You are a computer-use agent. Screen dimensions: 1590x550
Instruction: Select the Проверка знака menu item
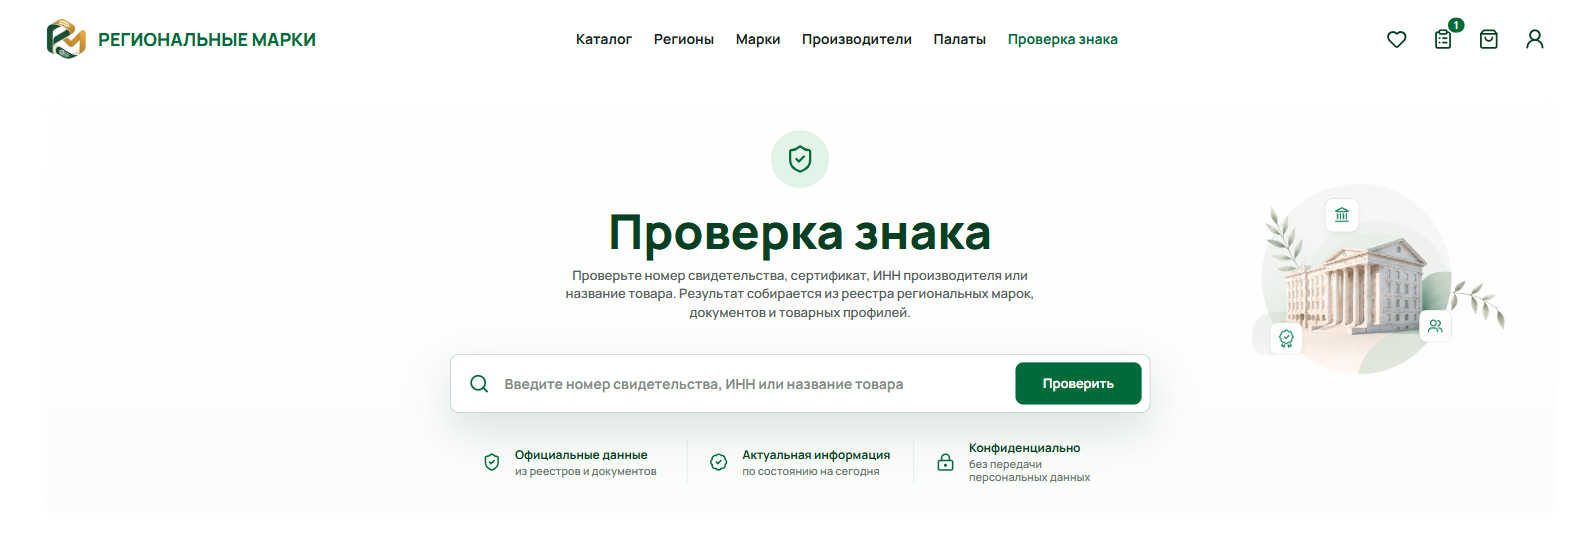tap(1063, 39)
